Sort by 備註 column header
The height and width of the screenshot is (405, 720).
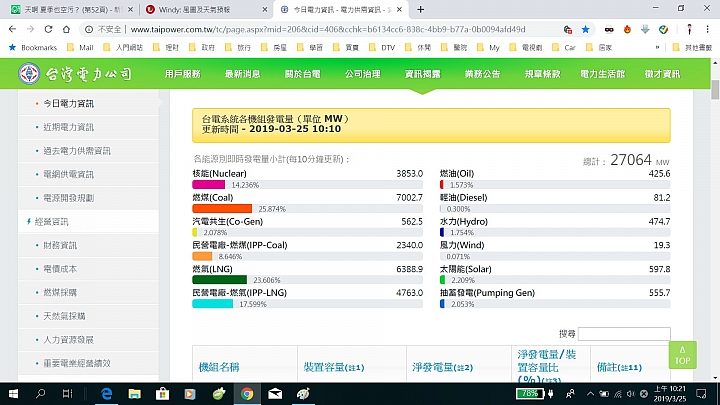619,367
